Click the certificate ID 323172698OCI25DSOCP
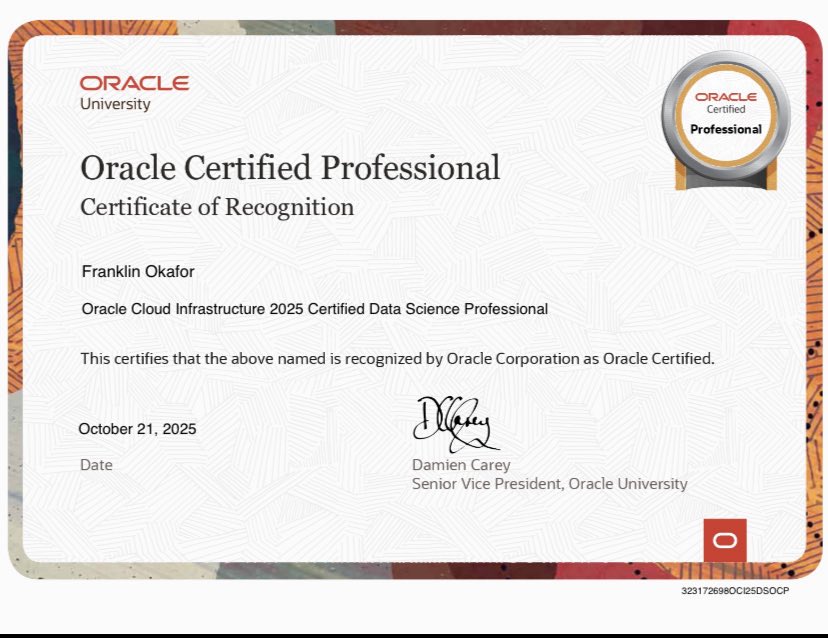828x638 pixels. point(735,590)
